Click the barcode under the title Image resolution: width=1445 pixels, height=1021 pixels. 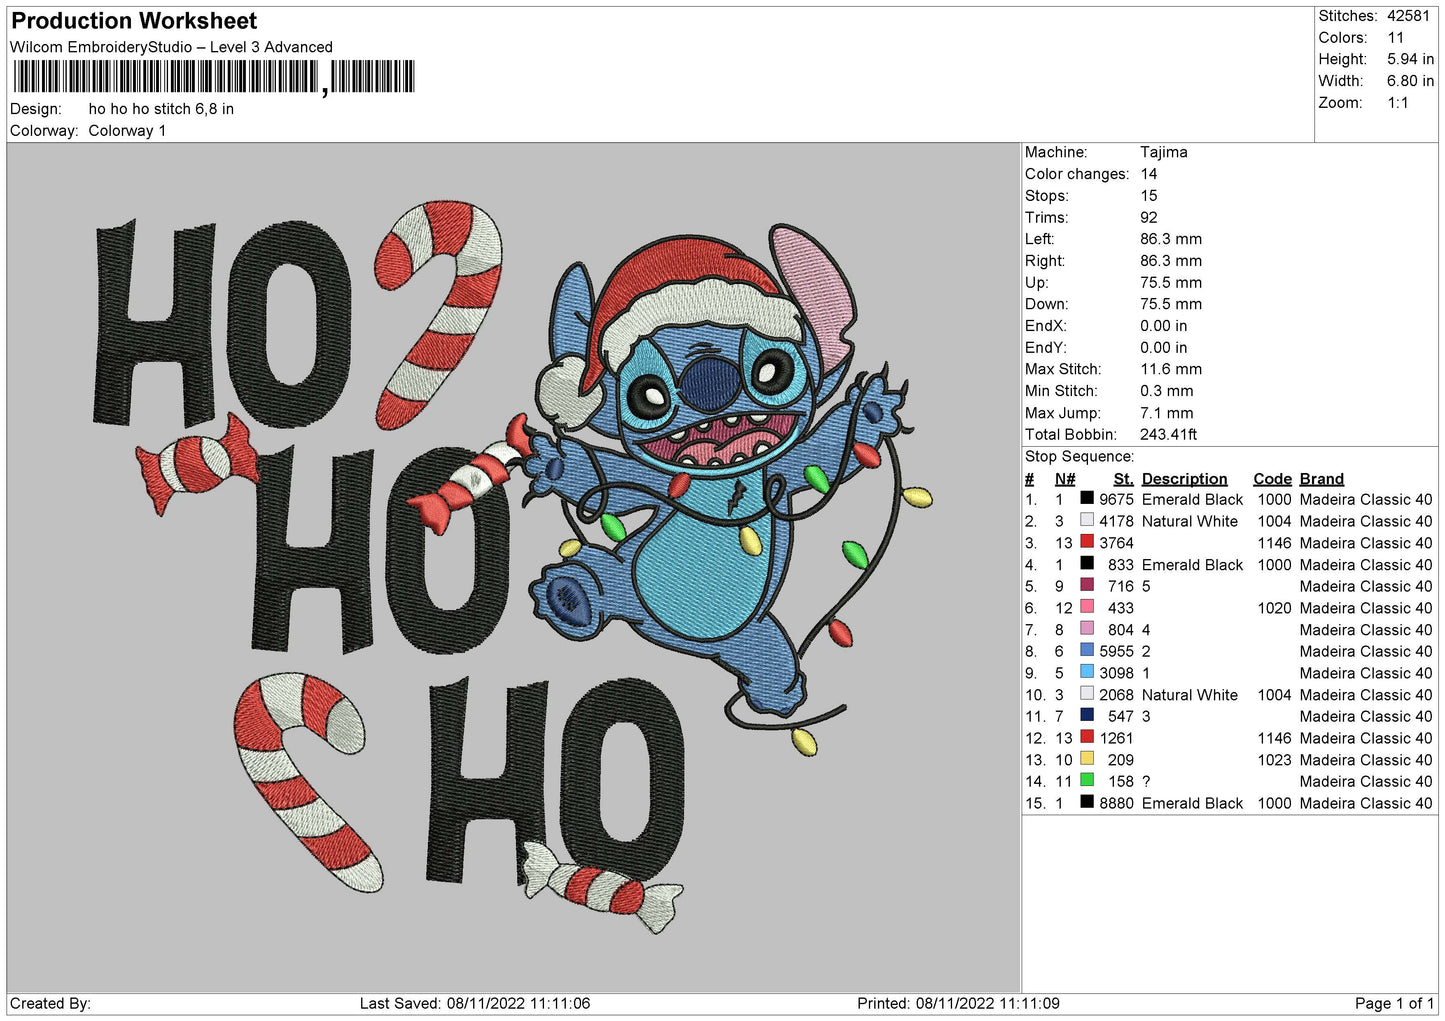[214, 77]
